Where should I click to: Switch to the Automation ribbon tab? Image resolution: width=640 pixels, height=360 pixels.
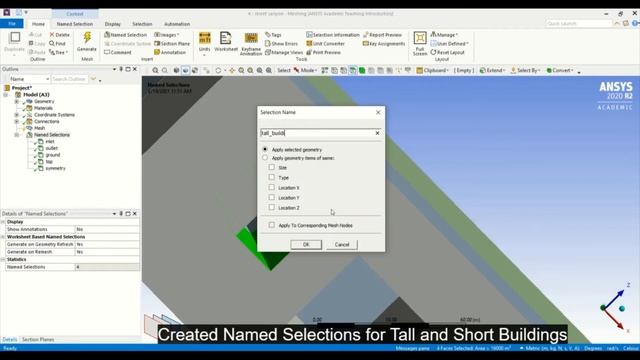click(x=177, y=24)
